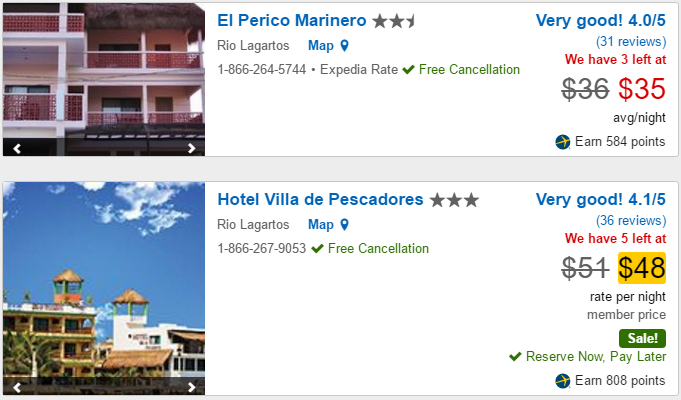Image resolution: width=681 pixels, height=400 pixels.
Task: Click the green Sale! badge
Action: [x=642, y=337]
